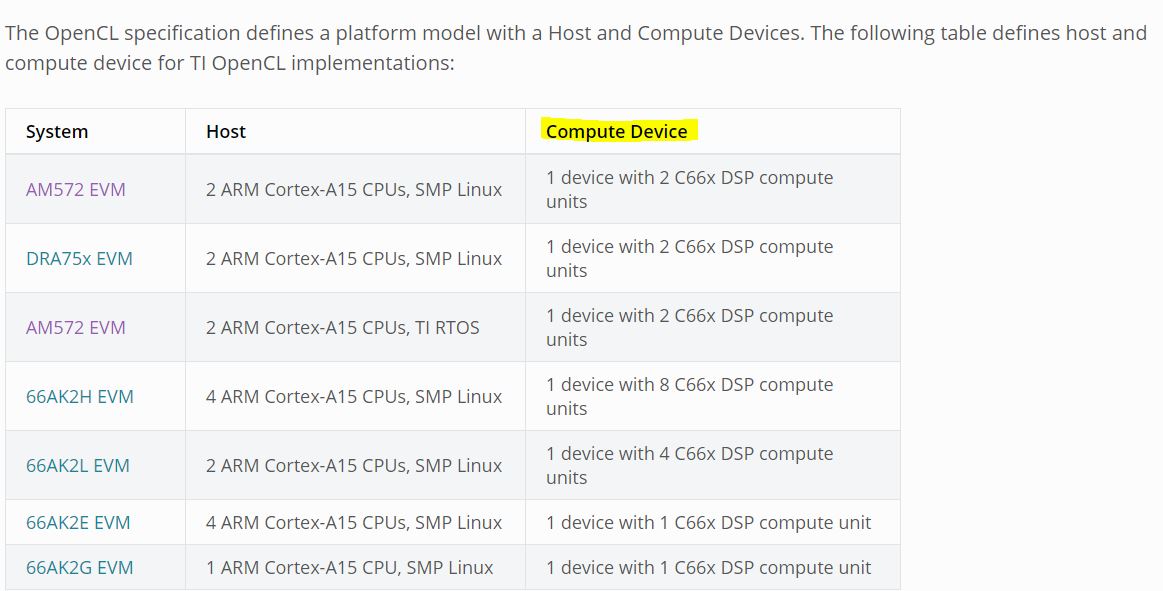
Task: Select the host cell in 66AK2H EVM row
Action: (x=354, y=396)
